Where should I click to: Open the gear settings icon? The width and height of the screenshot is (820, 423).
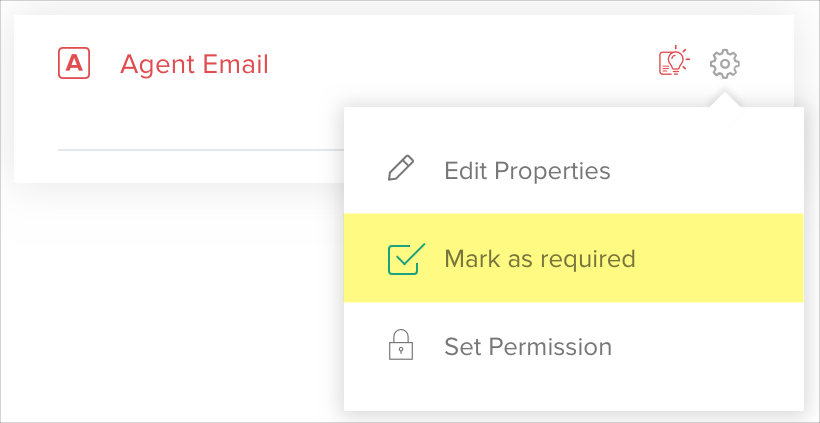[724, 64]
